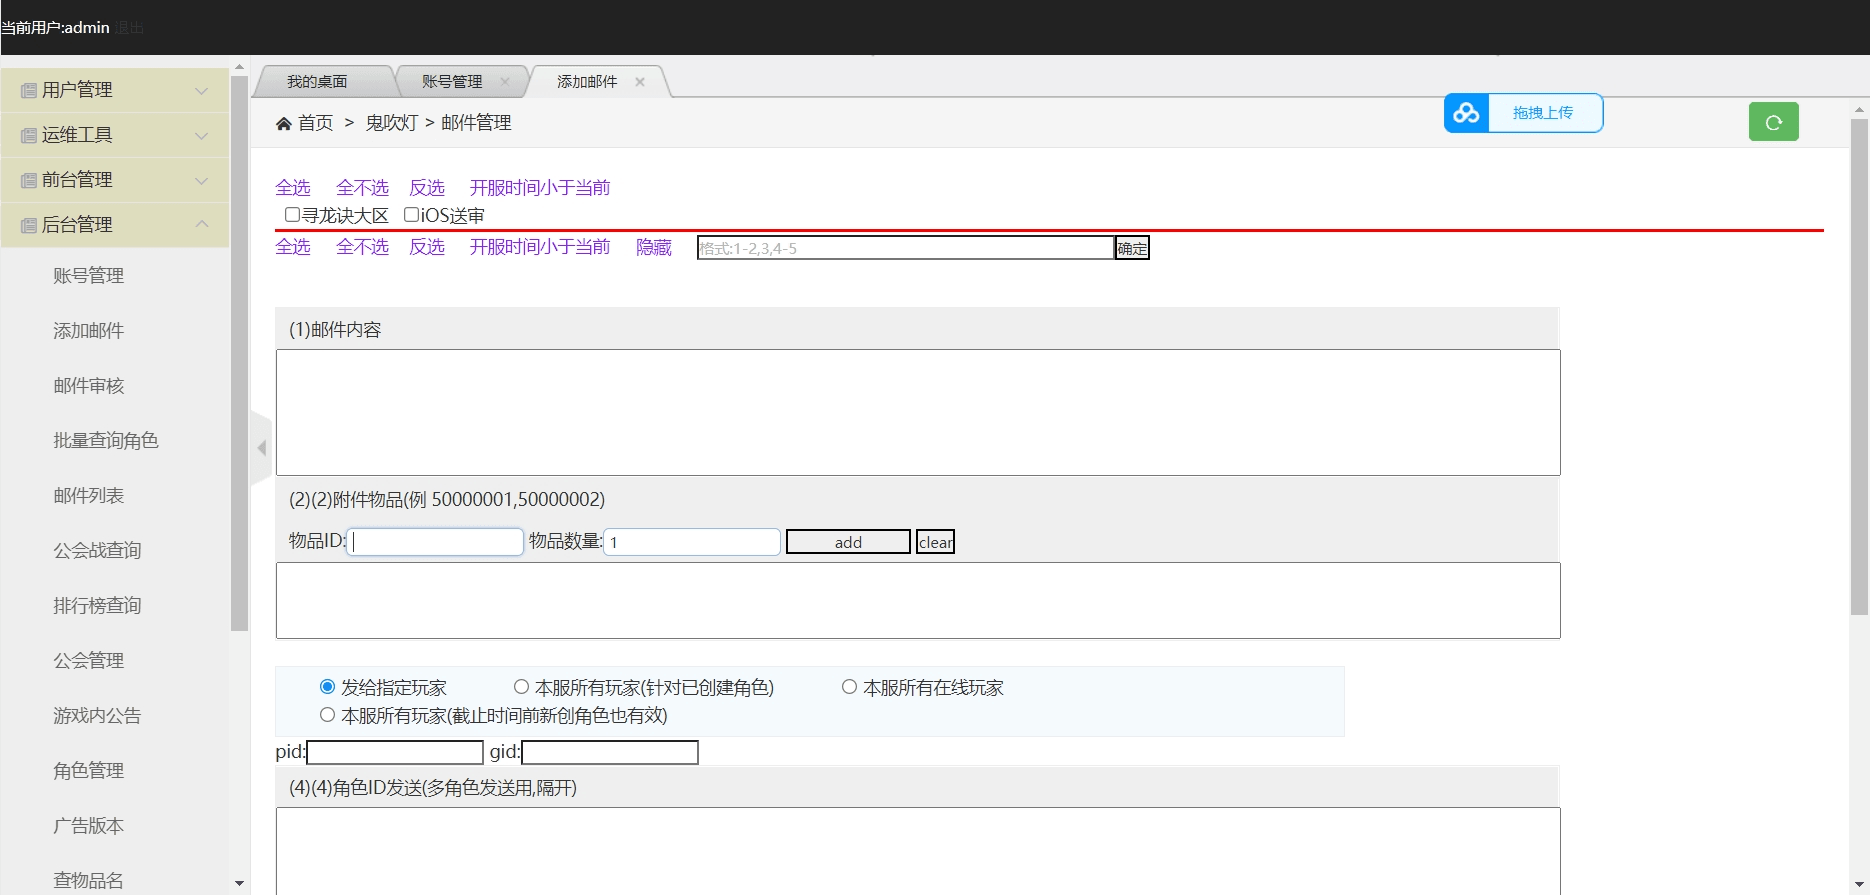Open 添加邮件 in sidebar
This screenshot has height=895, width=1870.
89,331
